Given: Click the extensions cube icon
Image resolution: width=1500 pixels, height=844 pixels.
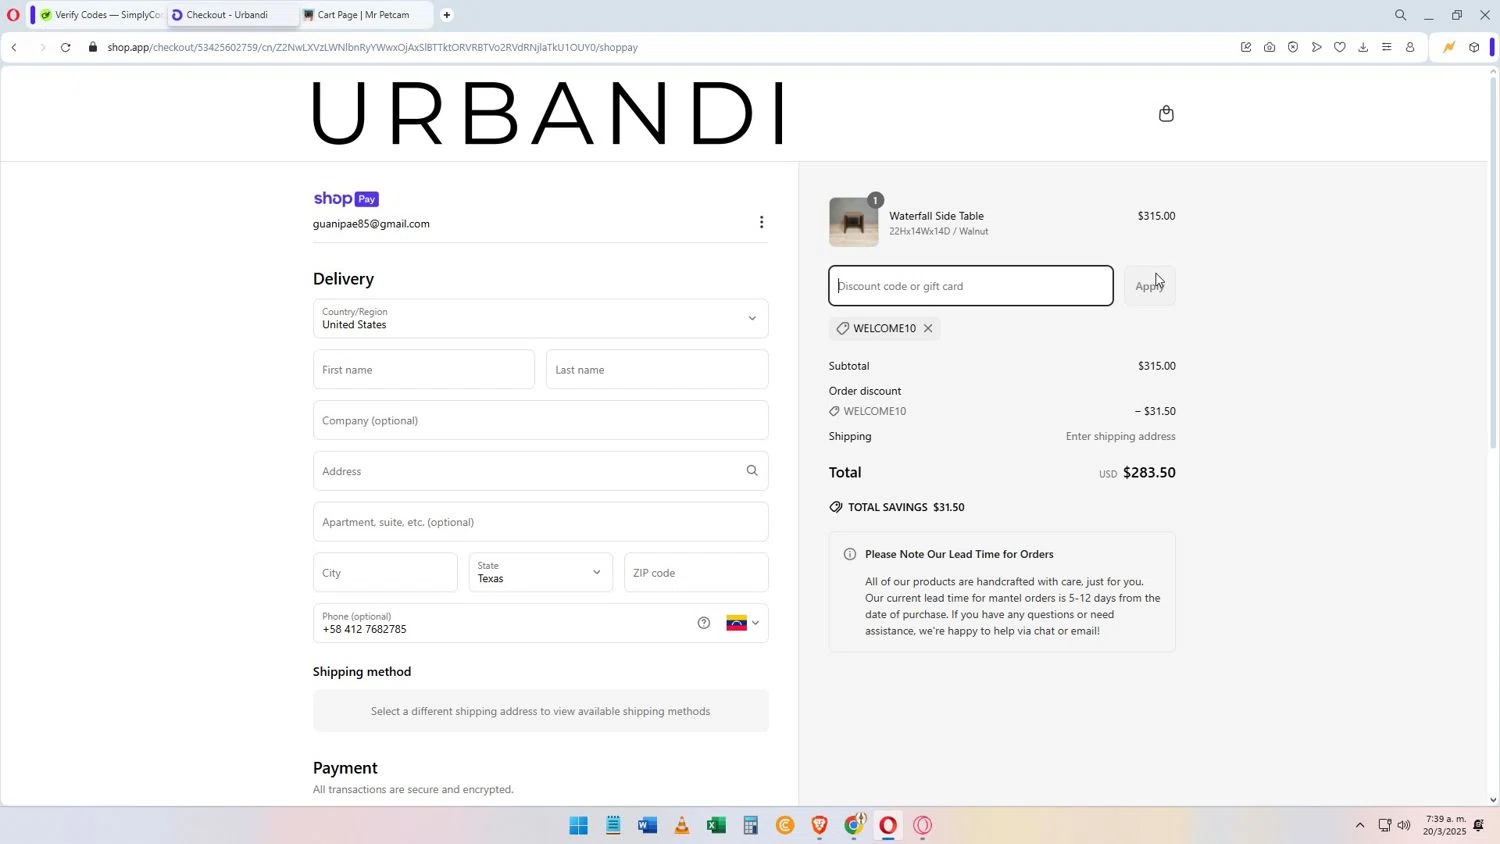Looking at the screenshot, I should pos(1474,47).
